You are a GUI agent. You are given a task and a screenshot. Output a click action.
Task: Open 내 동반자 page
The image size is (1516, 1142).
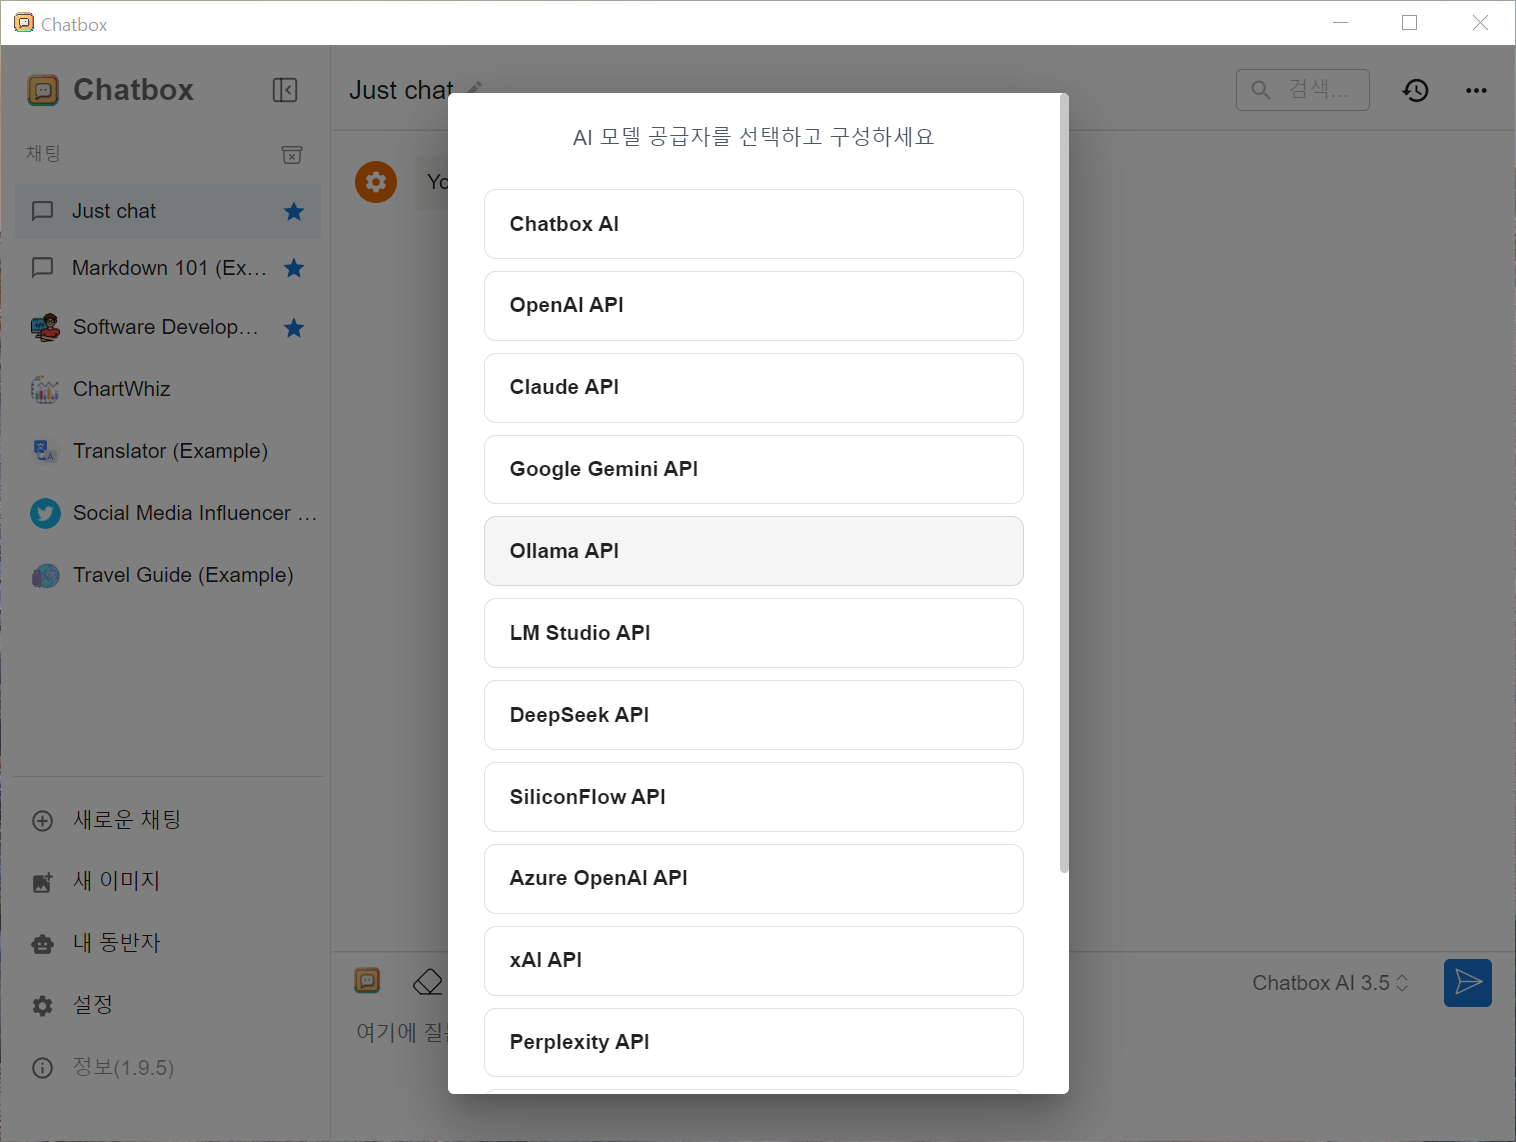pyautogui.click(x=168, y=943)
